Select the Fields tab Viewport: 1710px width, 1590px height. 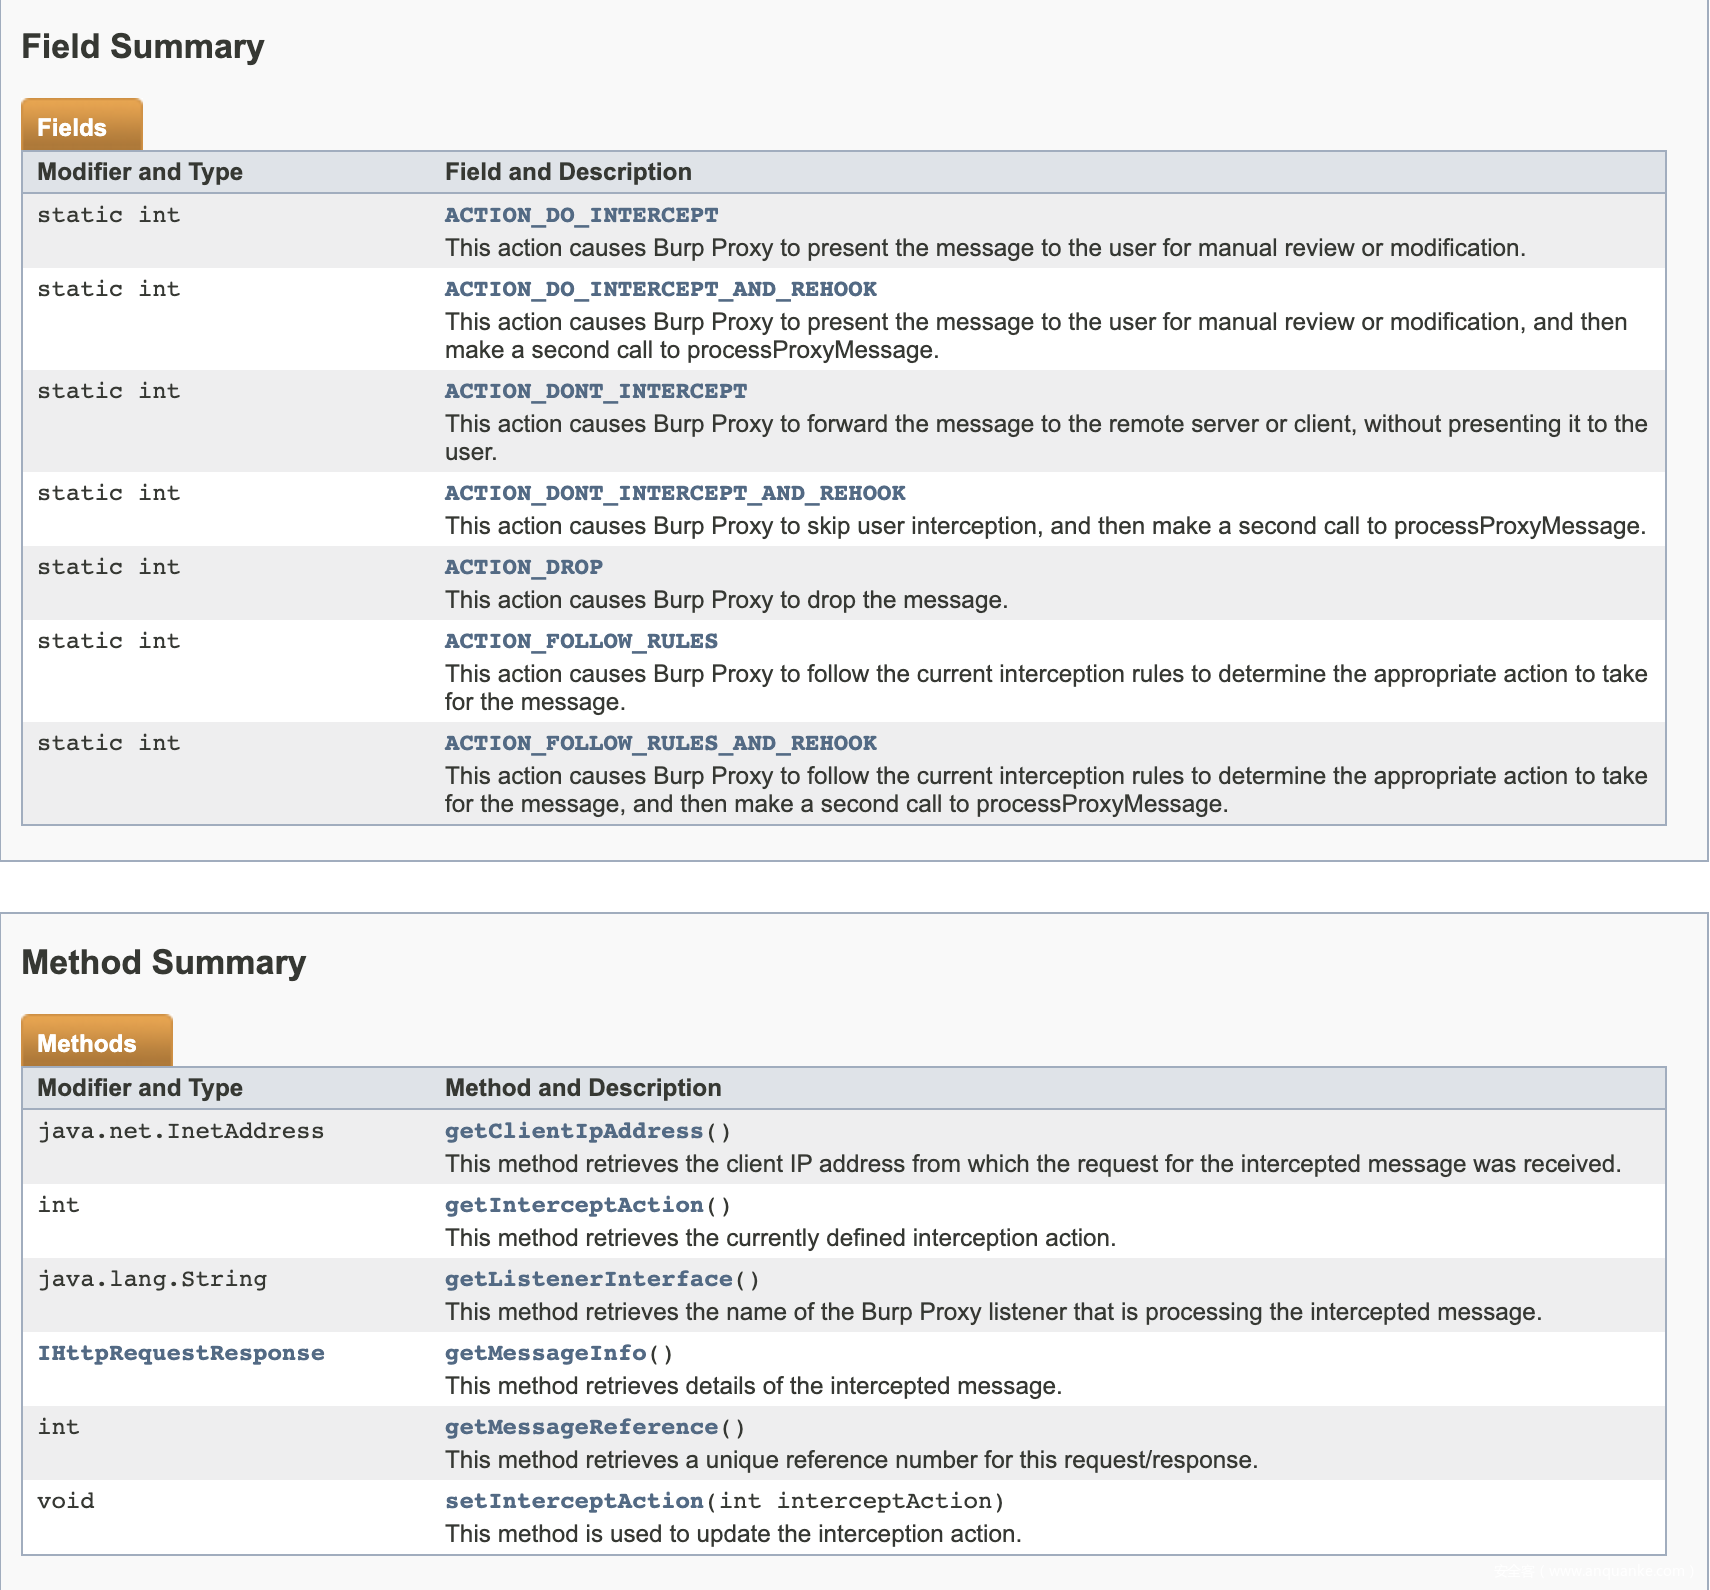point(72,127)
